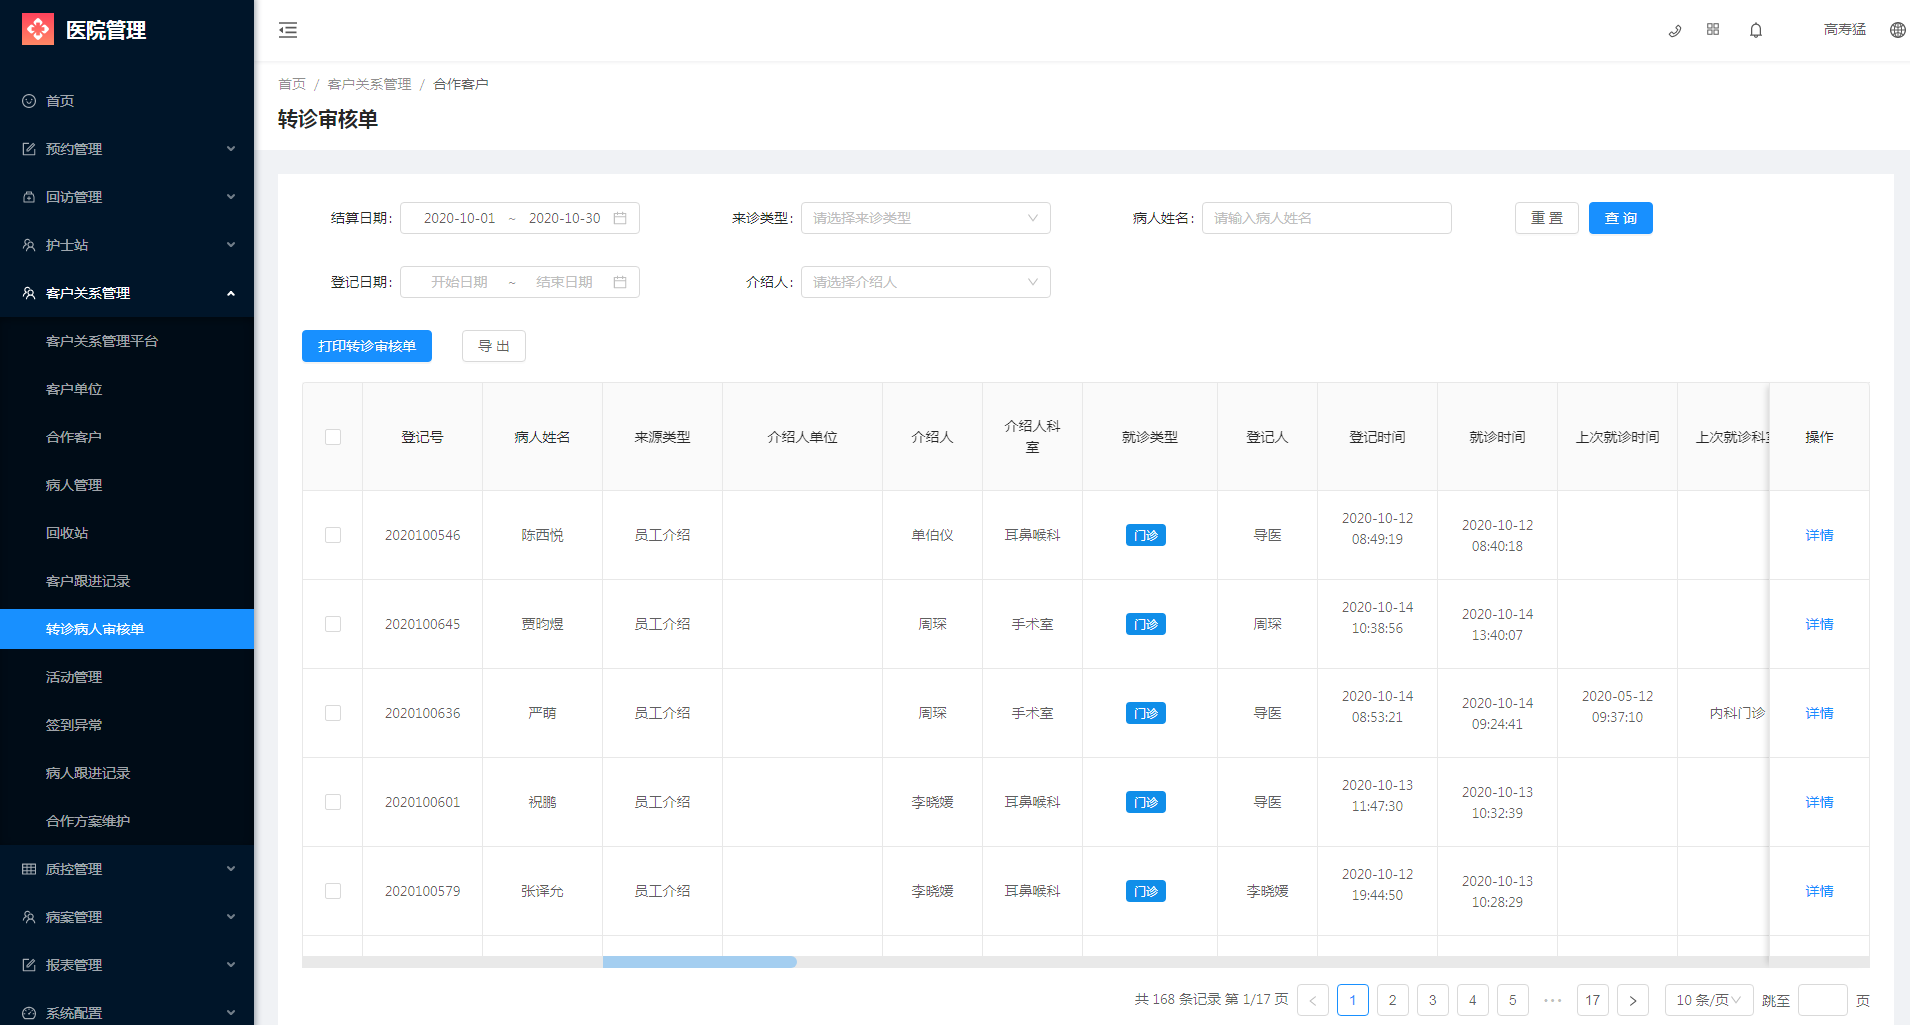Go to next page with right arrow
Image resolution: width=1910 pixels, height=1025 pixels.
[1633, 1000]
